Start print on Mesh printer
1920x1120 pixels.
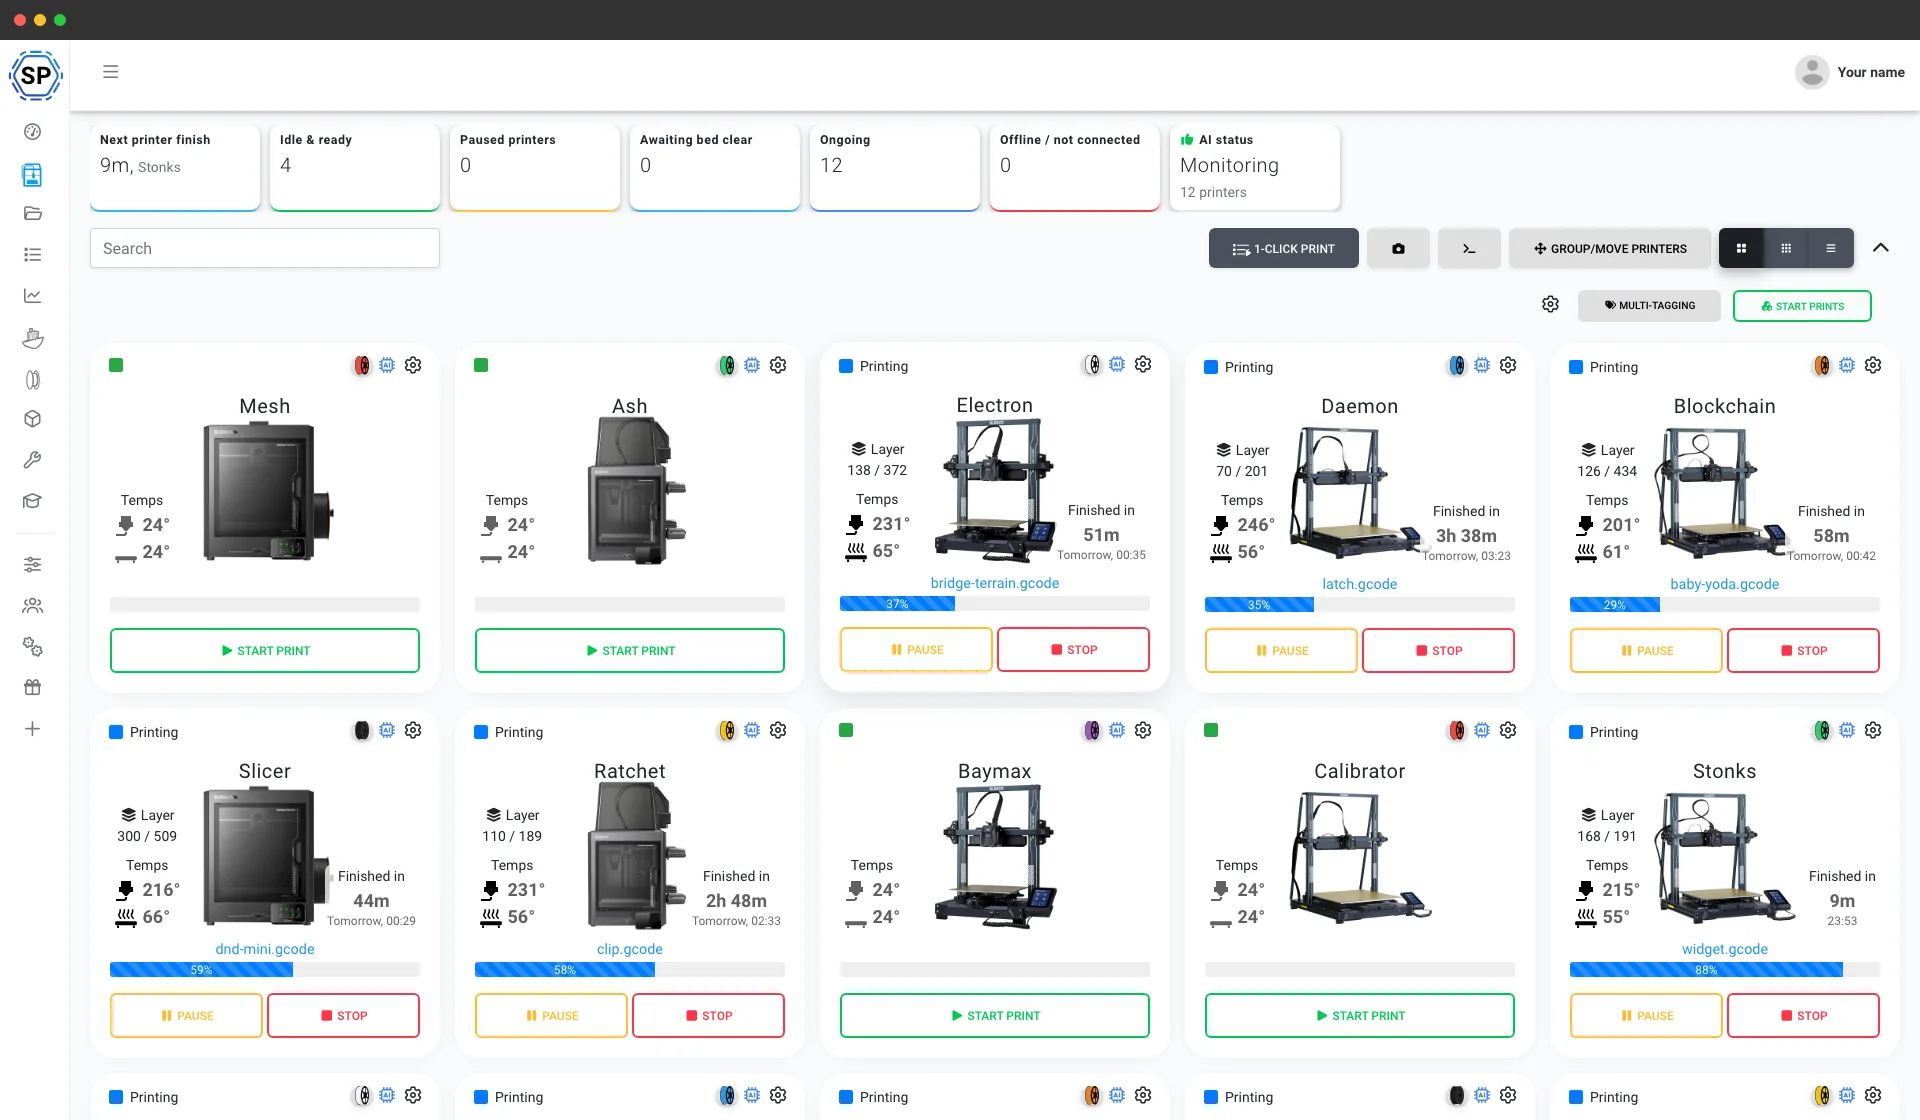[x=265, y=650]
